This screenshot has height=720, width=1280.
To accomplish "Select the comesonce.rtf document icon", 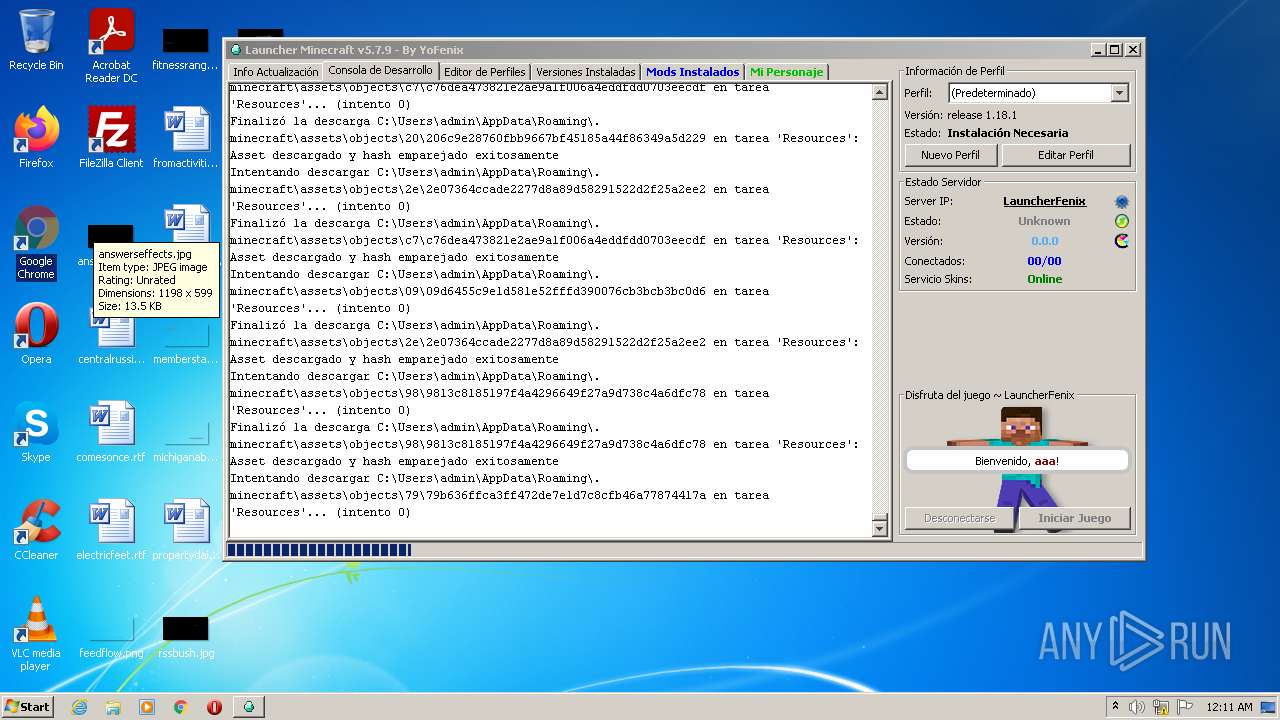I will (111, 432).
